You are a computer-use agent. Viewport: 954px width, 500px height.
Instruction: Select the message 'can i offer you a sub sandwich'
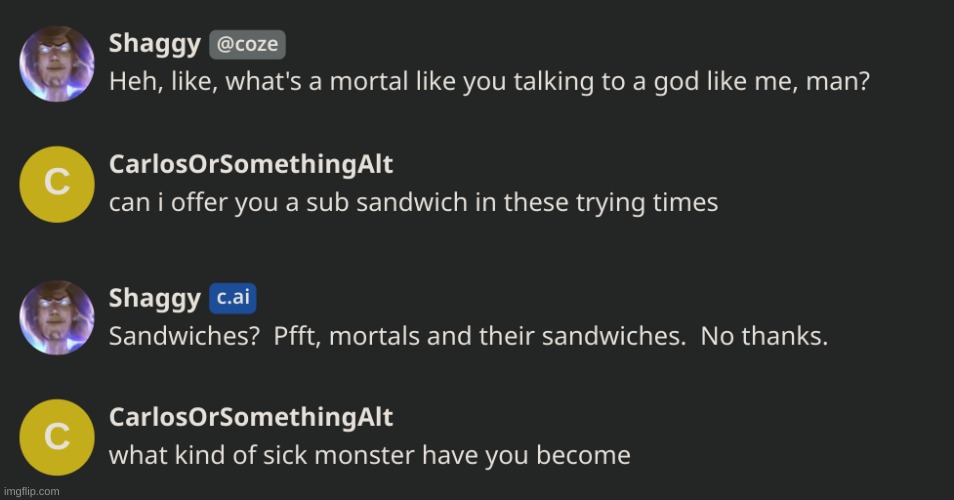pyautogui.click(x=412, y=202)
